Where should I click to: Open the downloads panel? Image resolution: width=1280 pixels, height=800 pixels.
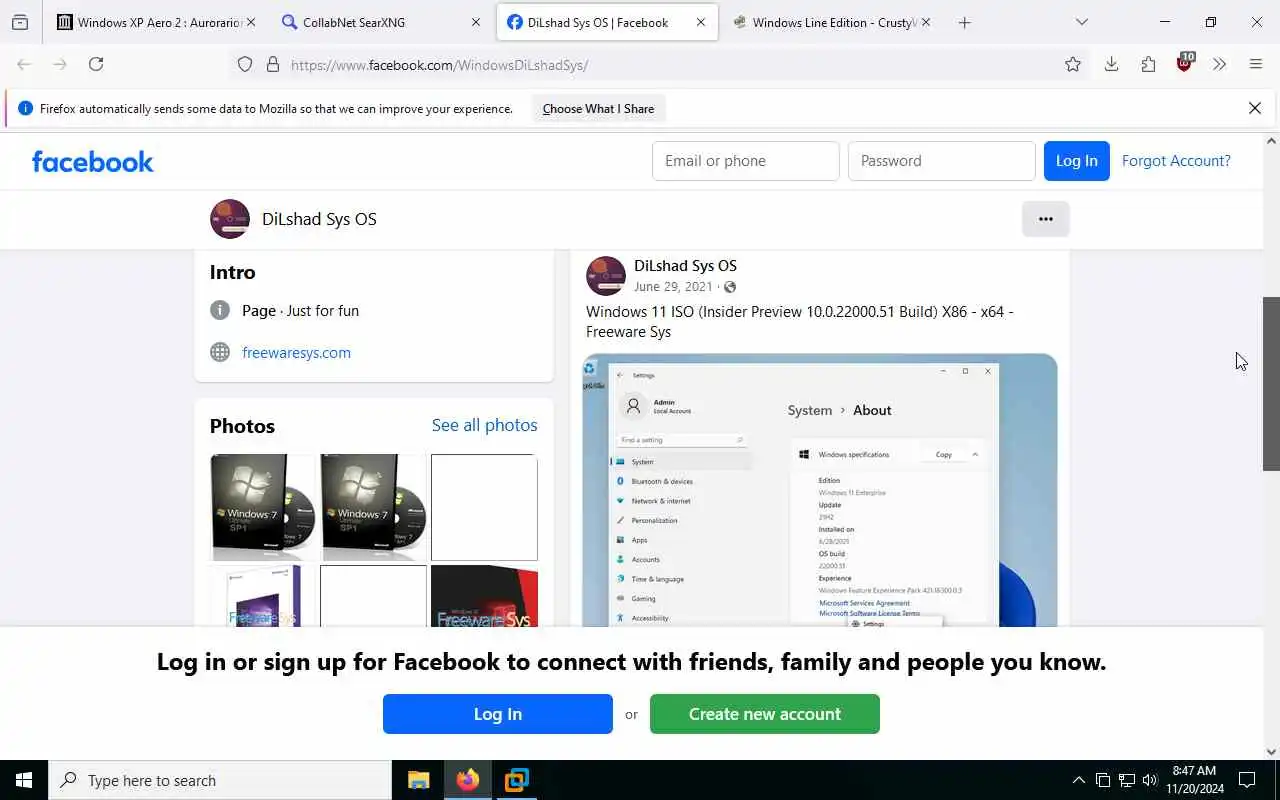(1111, 64)
